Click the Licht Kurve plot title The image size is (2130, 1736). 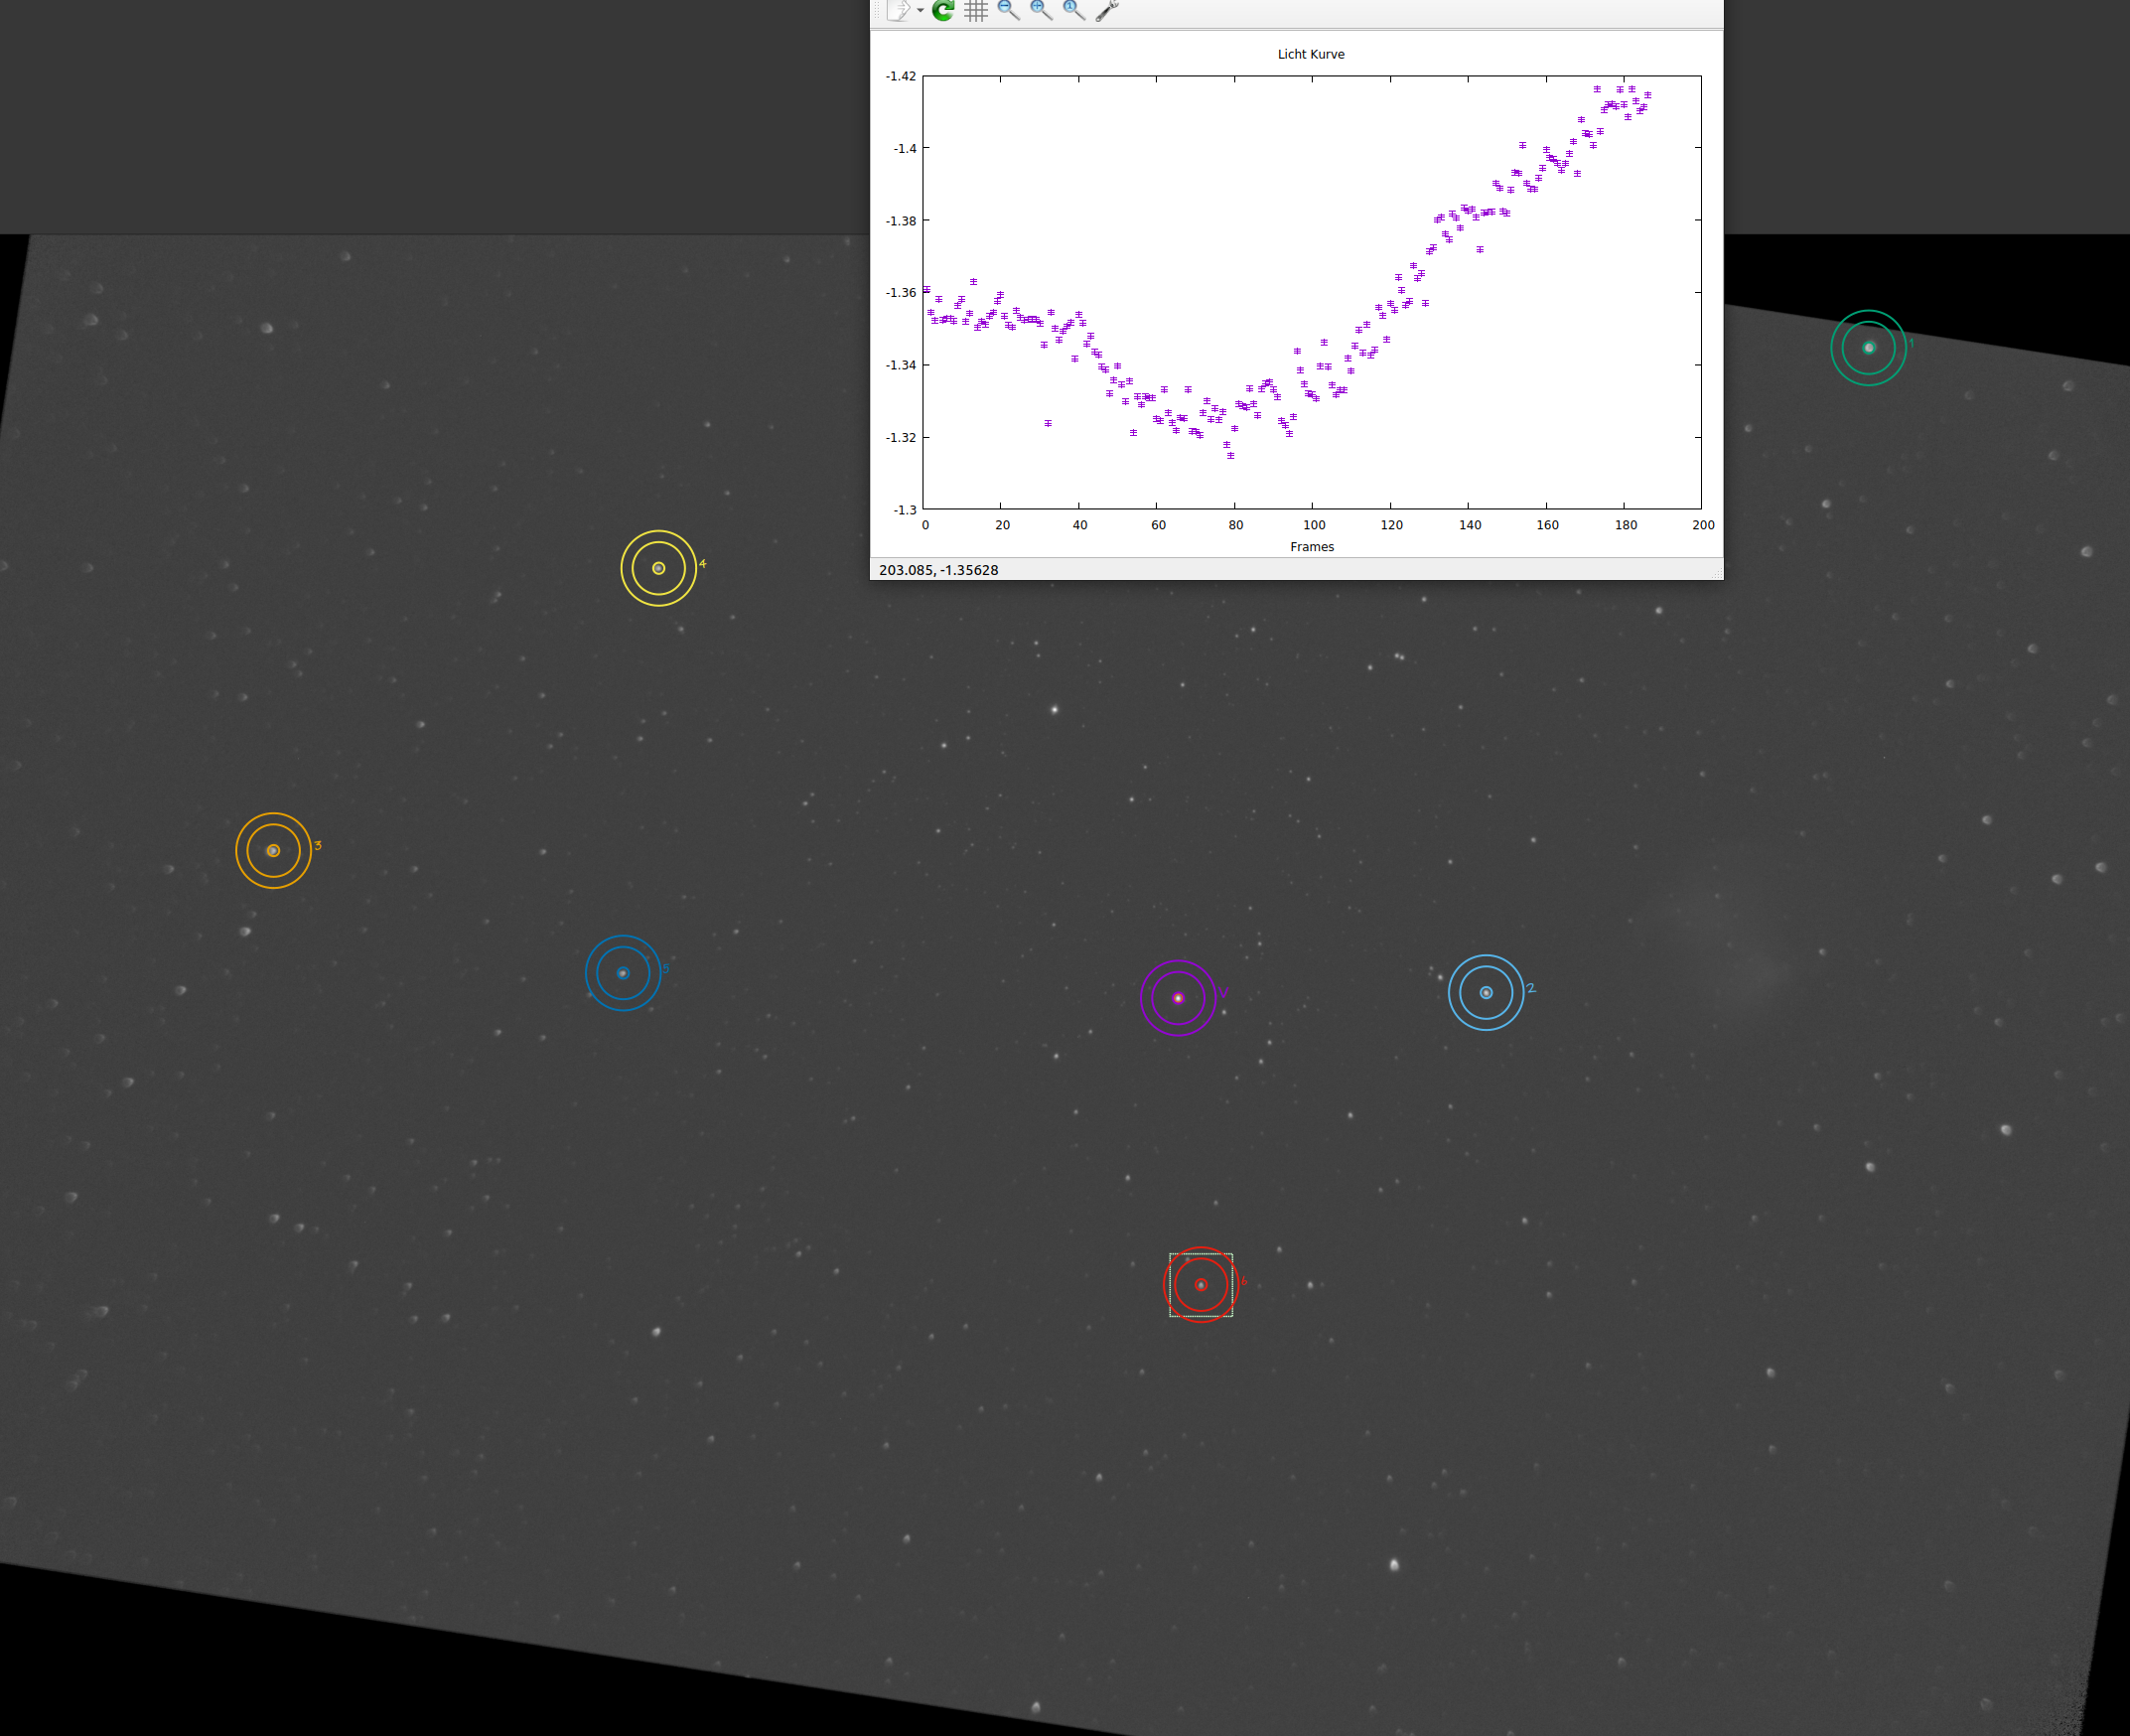[1310, 54]
